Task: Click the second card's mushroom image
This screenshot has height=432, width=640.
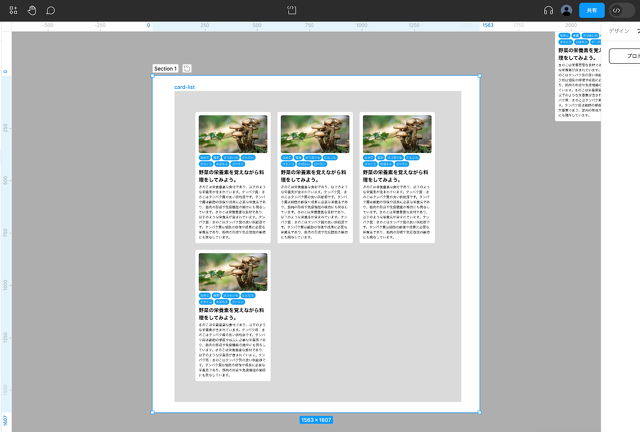Action: pos(315,133)
